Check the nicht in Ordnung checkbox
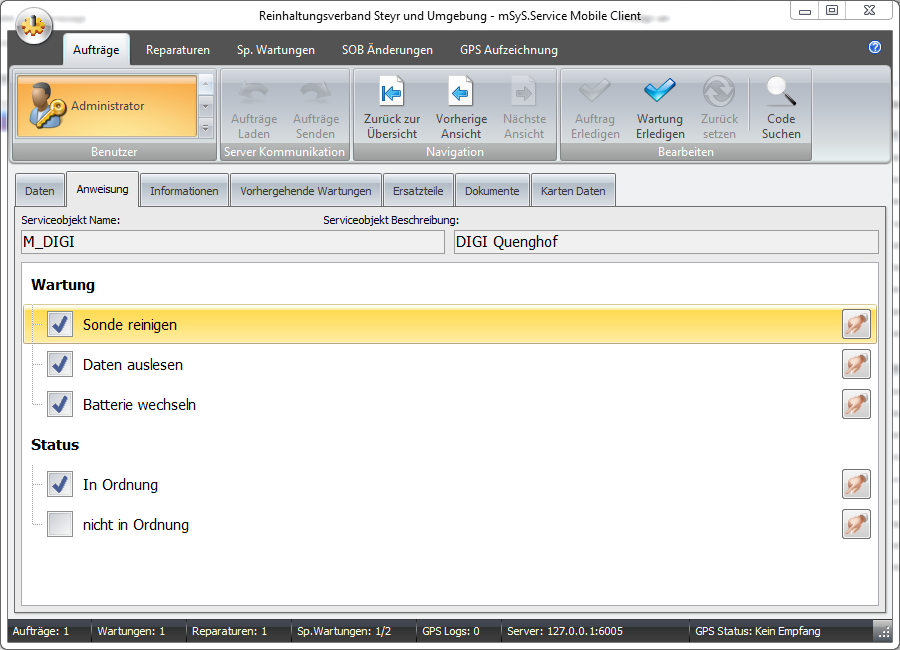Viewport: 900px width, 650px height. click(x=60, y=525)
